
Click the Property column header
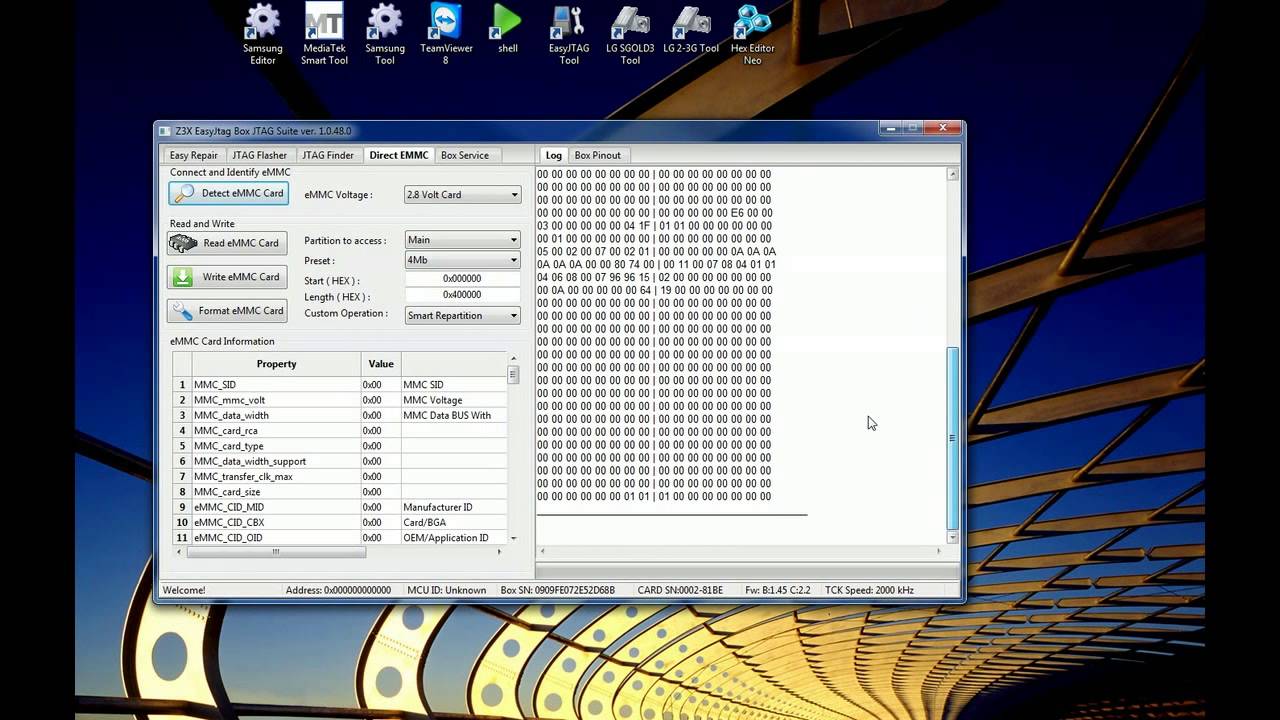(x=276, y=364)
